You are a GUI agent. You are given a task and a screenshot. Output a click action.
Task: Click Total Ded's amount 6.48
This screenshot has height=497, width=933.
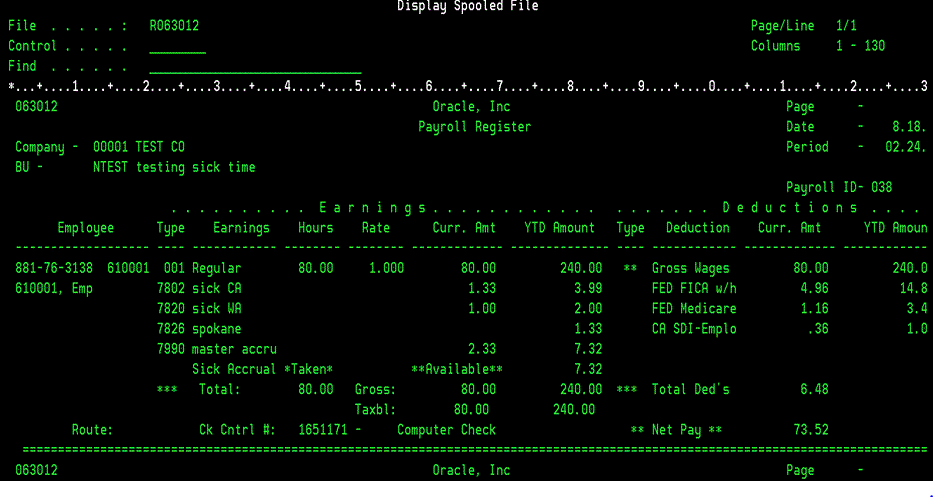coord(815,390)
